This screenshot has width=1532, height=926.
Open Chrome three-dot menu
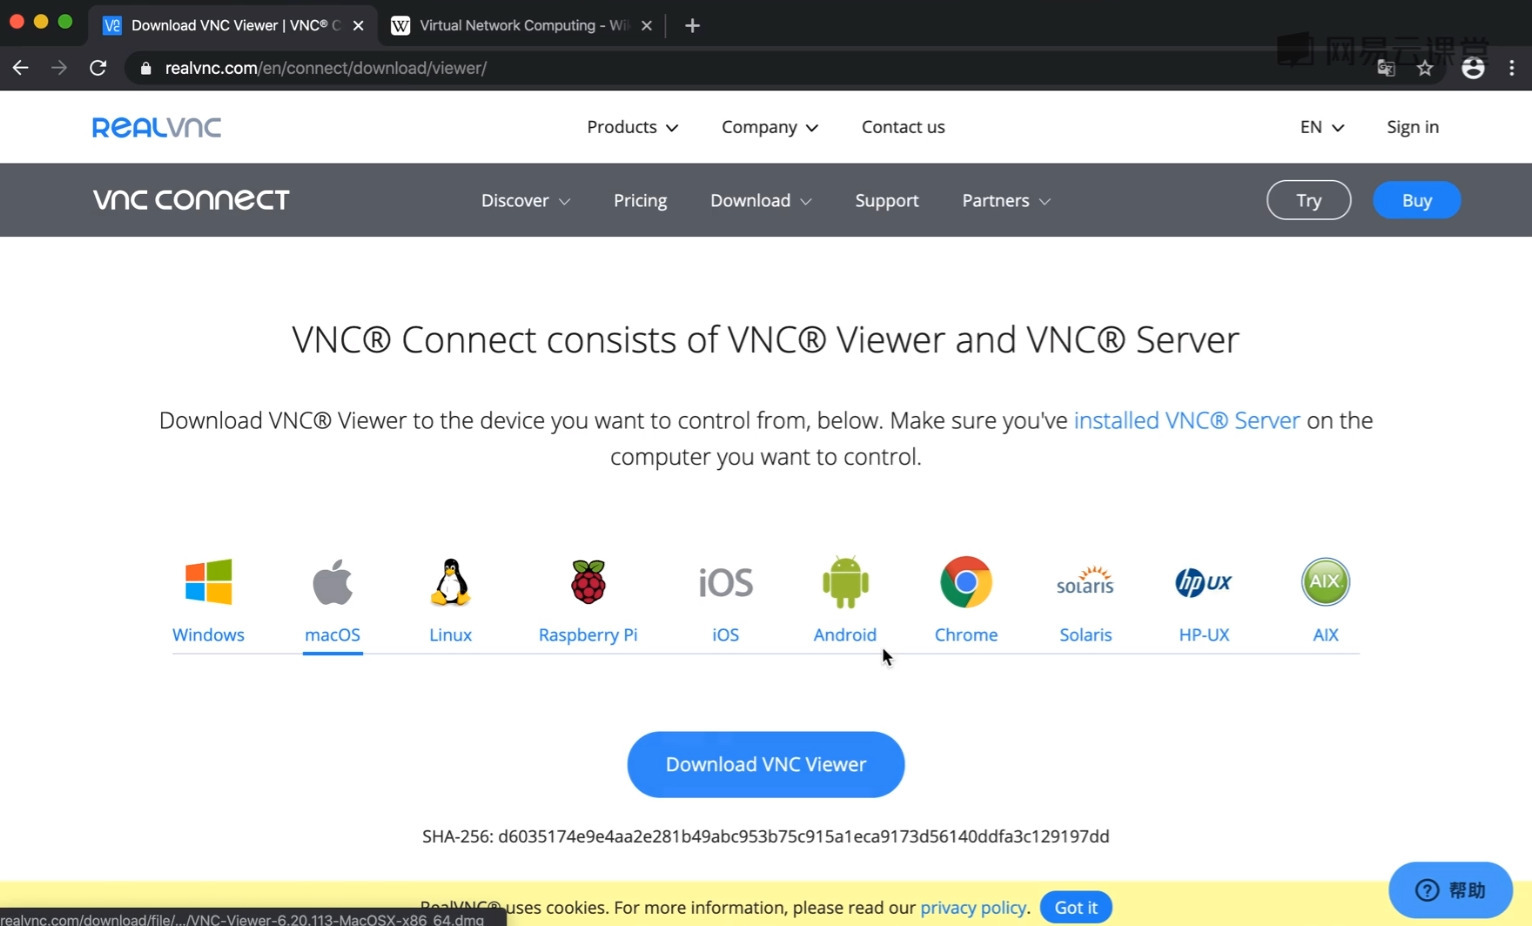(x=1512, y=68)
